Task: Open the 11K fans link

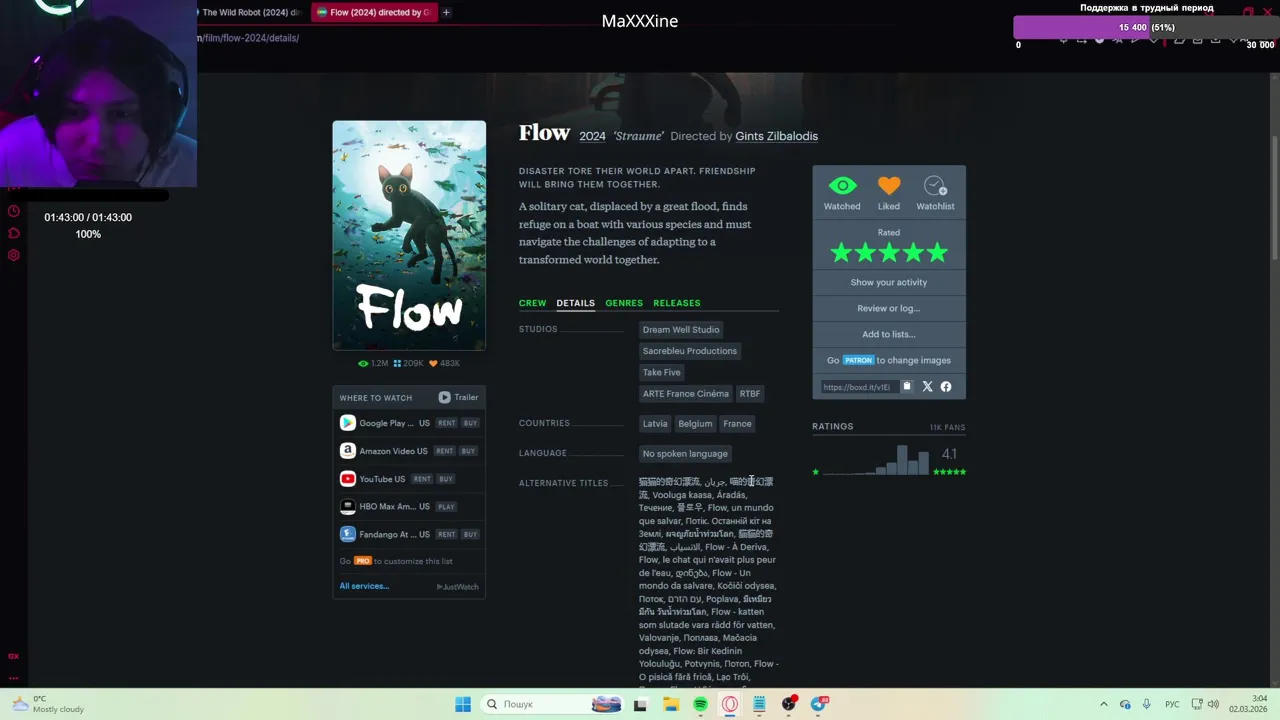Action: (x=947, y=427)
